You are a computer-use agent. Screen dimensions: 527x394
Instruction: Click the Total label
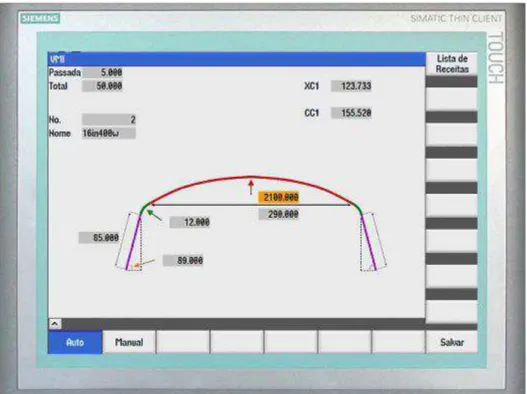click(x=58, y=86)
